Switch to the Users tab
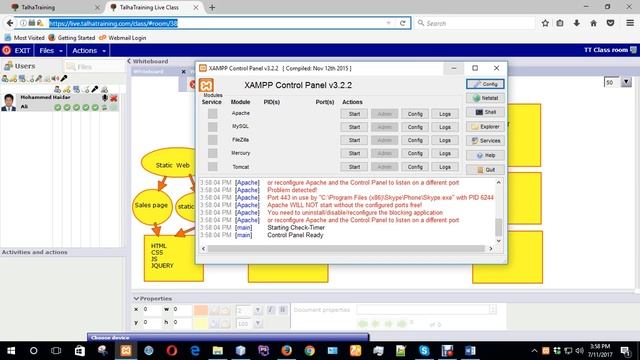Screen dimensions: 640x360 pos(20,66)
